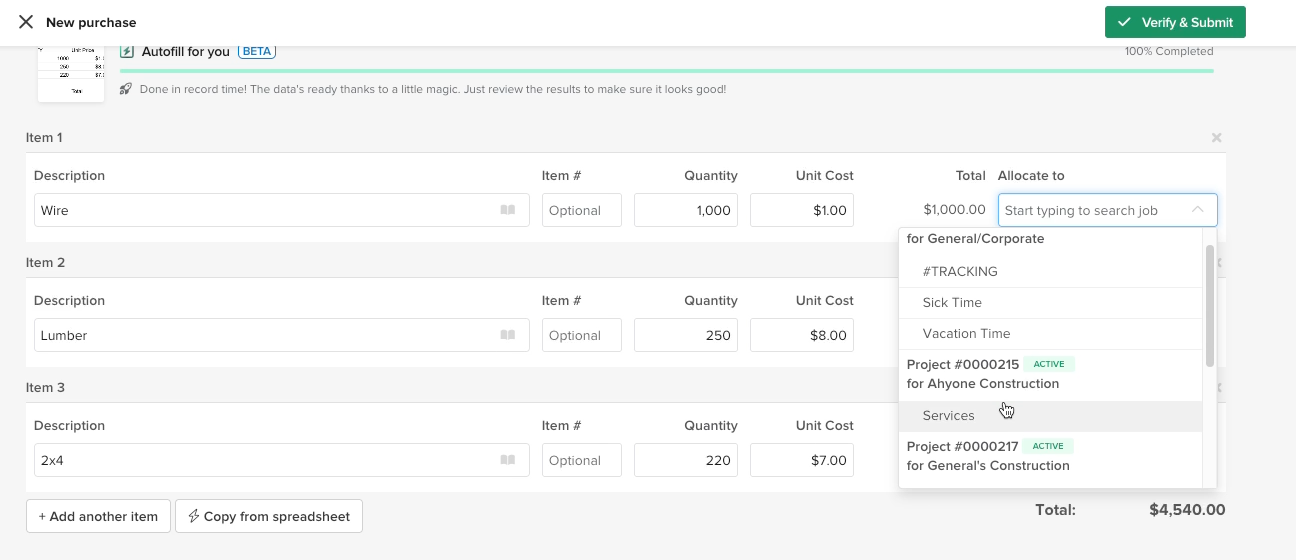Open catalog book icon in Wire description
This screenshot has width=1296, height=560.
coord(508,210)
